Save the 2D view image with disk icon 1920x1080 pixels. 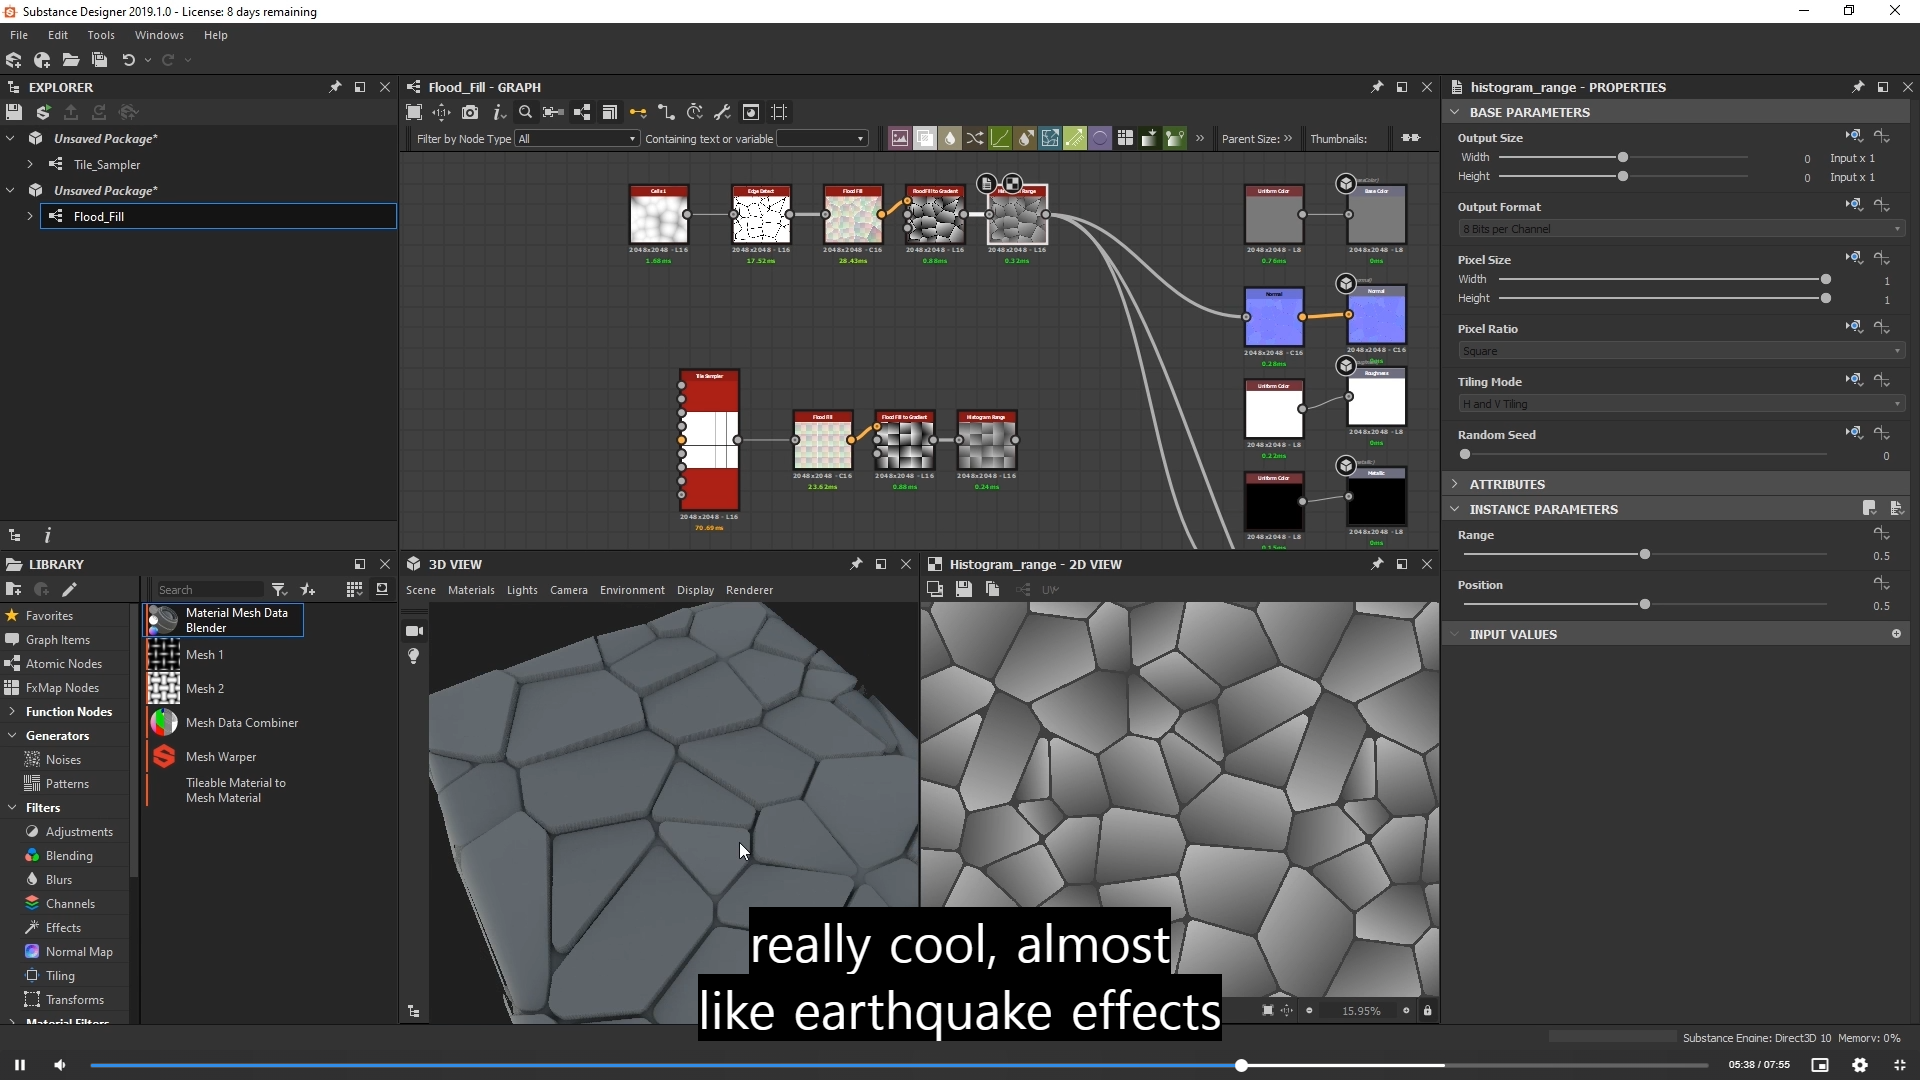[x=963, y=589]
